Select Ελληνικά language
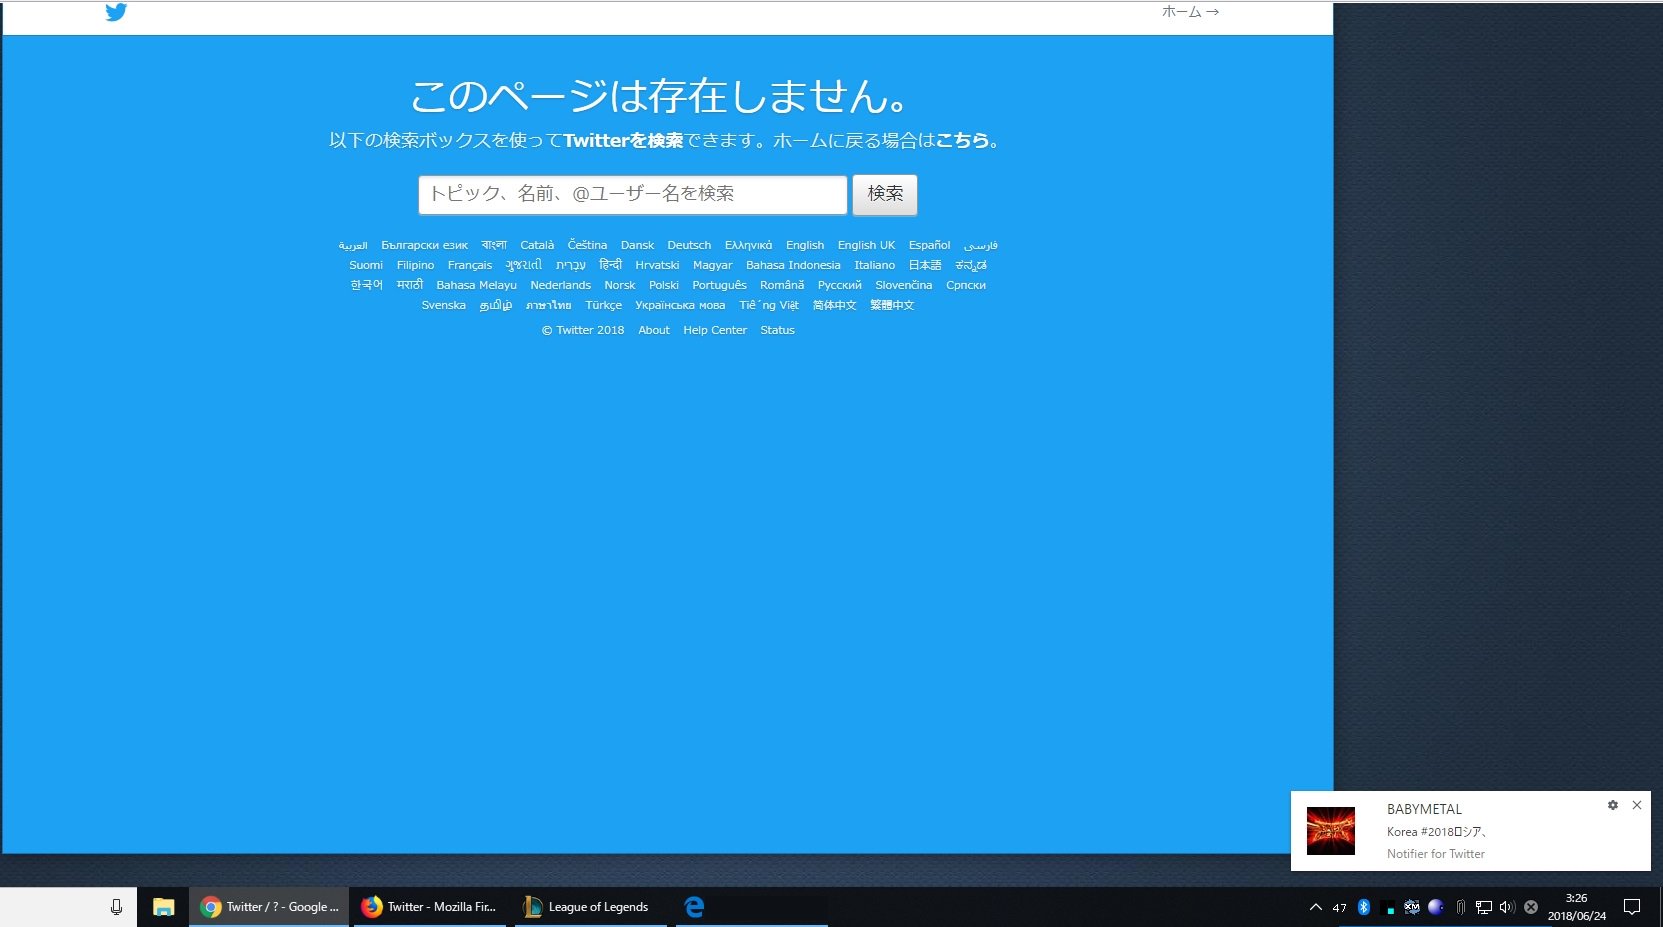The height and width of the screenshot is (927, 1663). pyautogui.click(x=748, y=245)
